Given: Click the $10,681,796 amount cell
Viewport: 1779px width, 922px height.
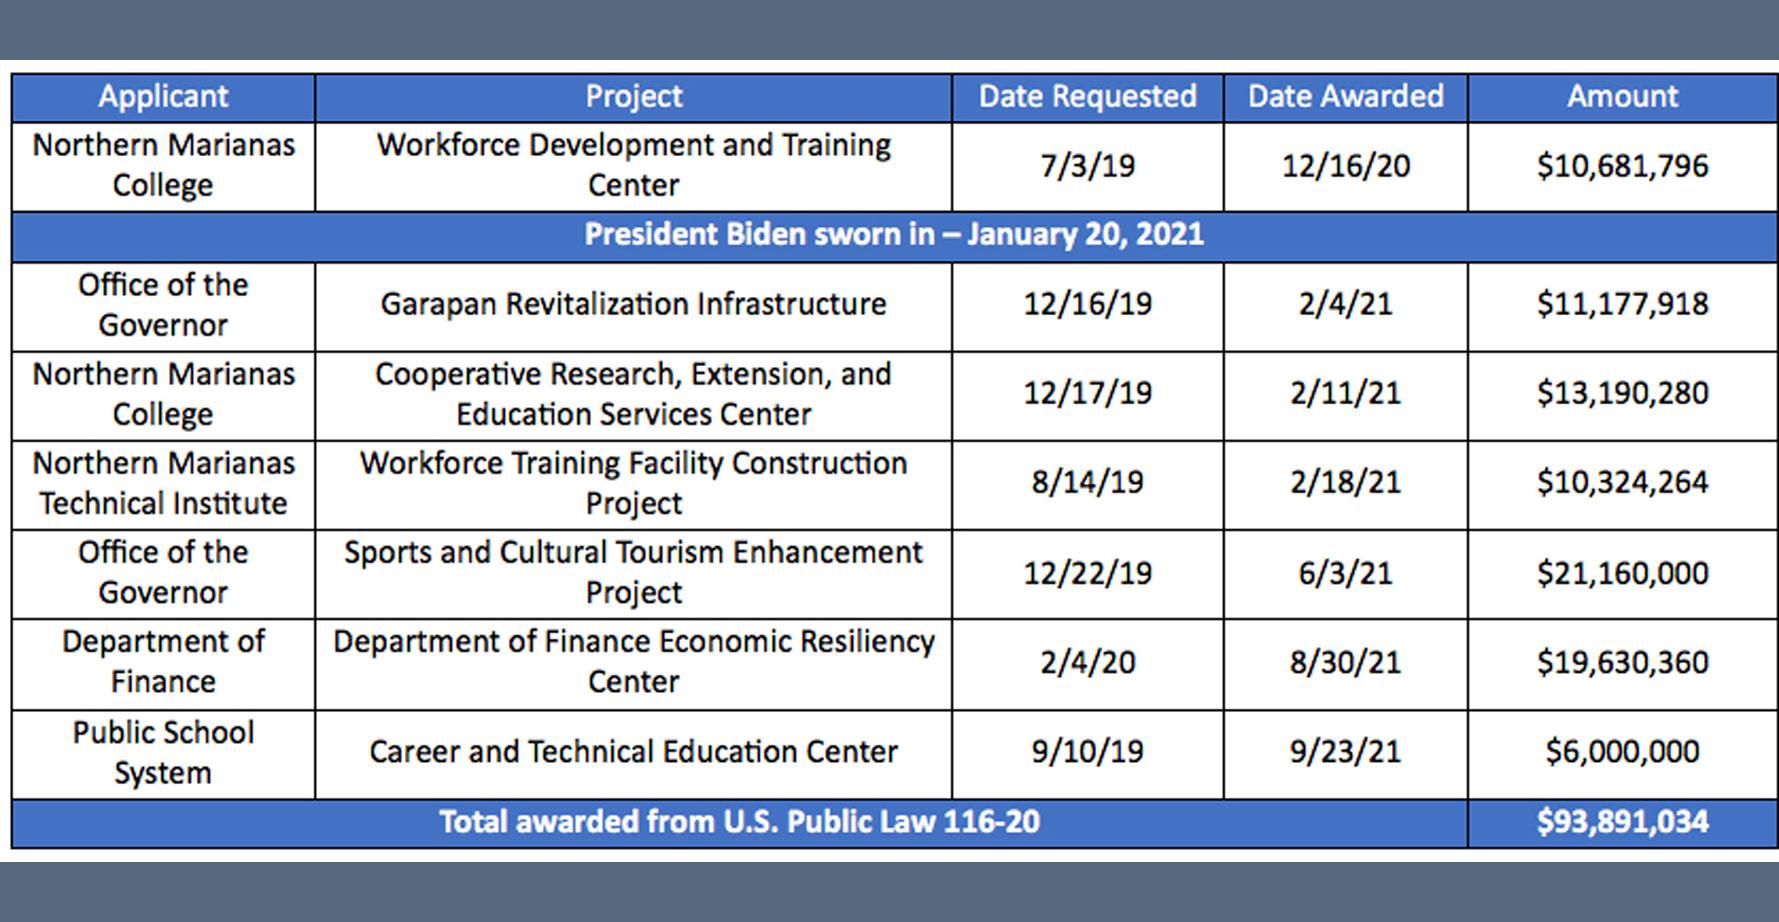Looking at the screenshot, I should (x=1622, y=166).
